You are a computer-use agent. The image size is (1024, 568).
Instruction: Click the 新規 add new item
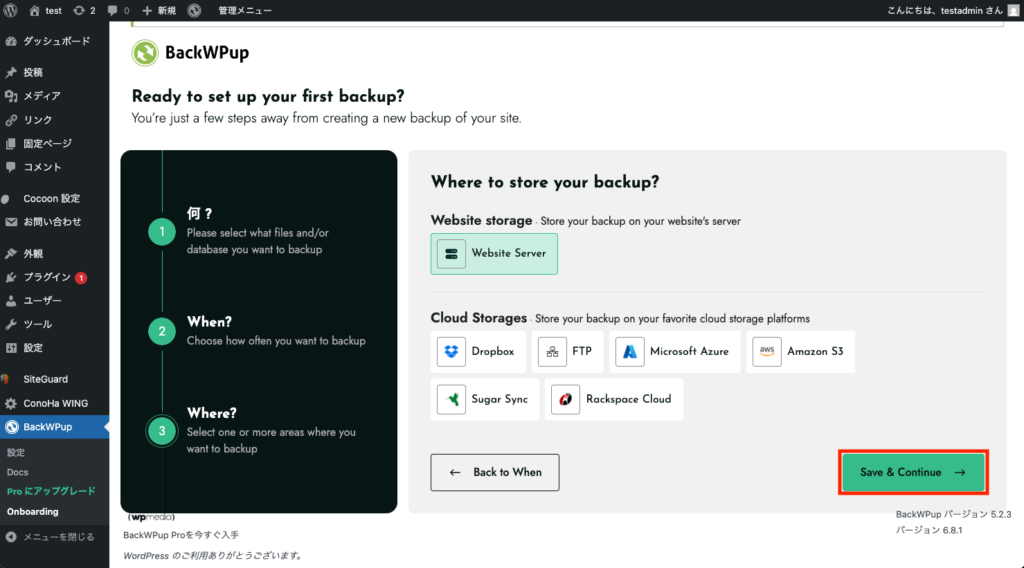(x=159, y=10)
